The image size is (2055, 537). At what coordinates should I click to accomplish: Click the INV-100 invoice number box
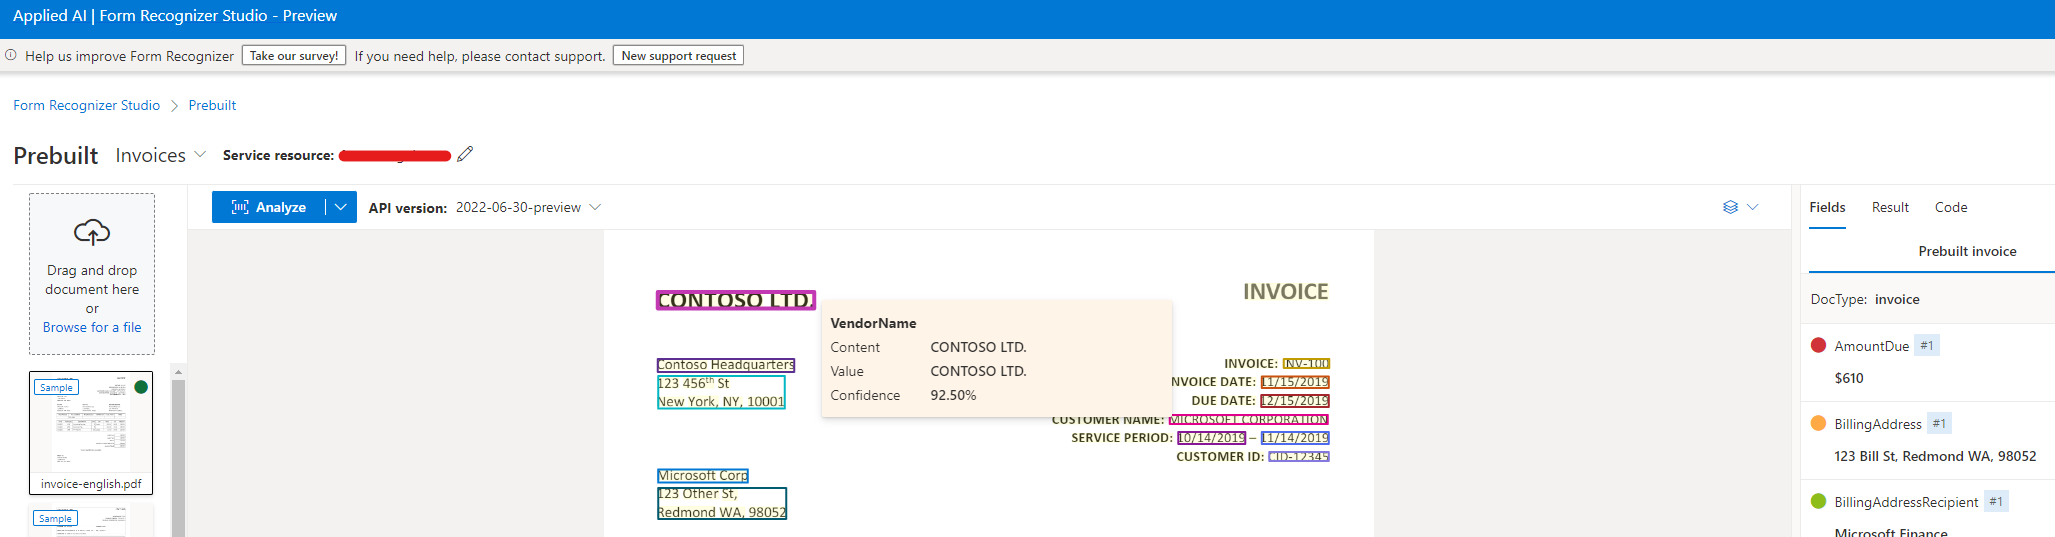[1306, 363]
